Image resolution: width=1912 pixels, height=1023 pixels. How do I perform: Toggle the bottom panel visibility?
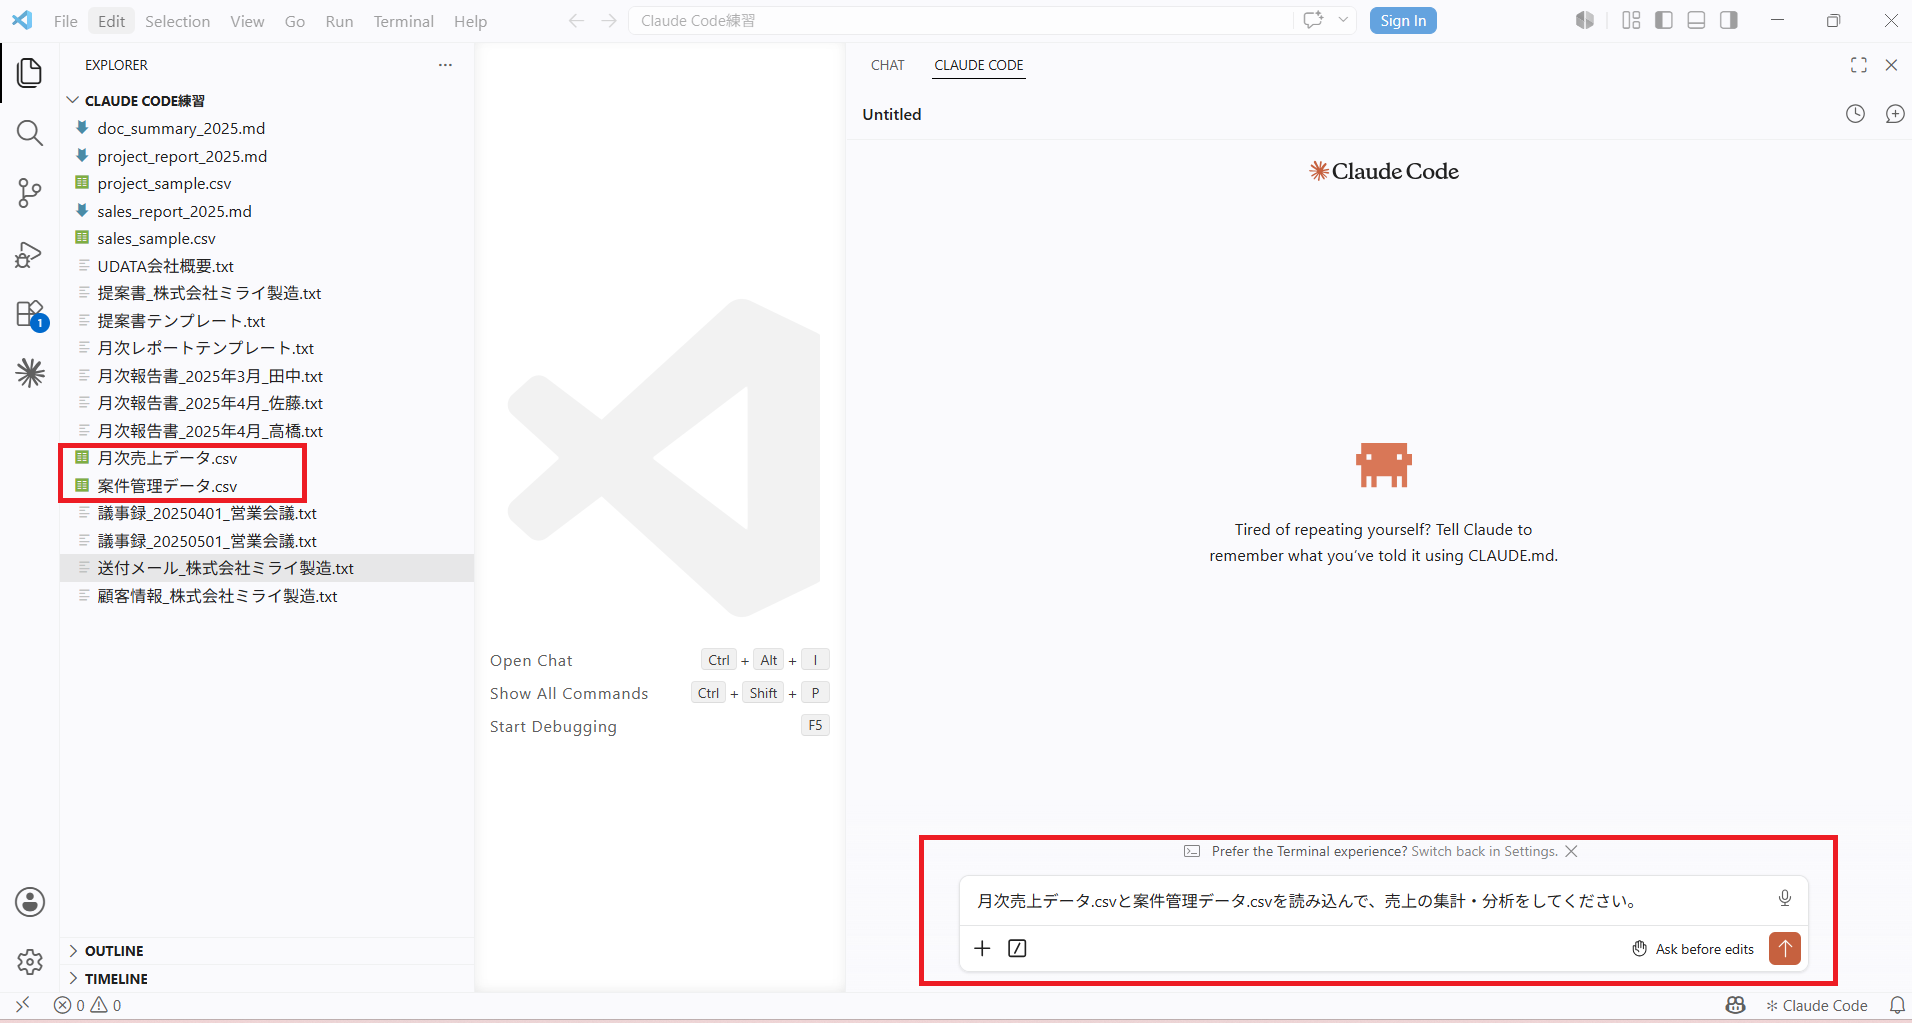[x=1696, y=20]
